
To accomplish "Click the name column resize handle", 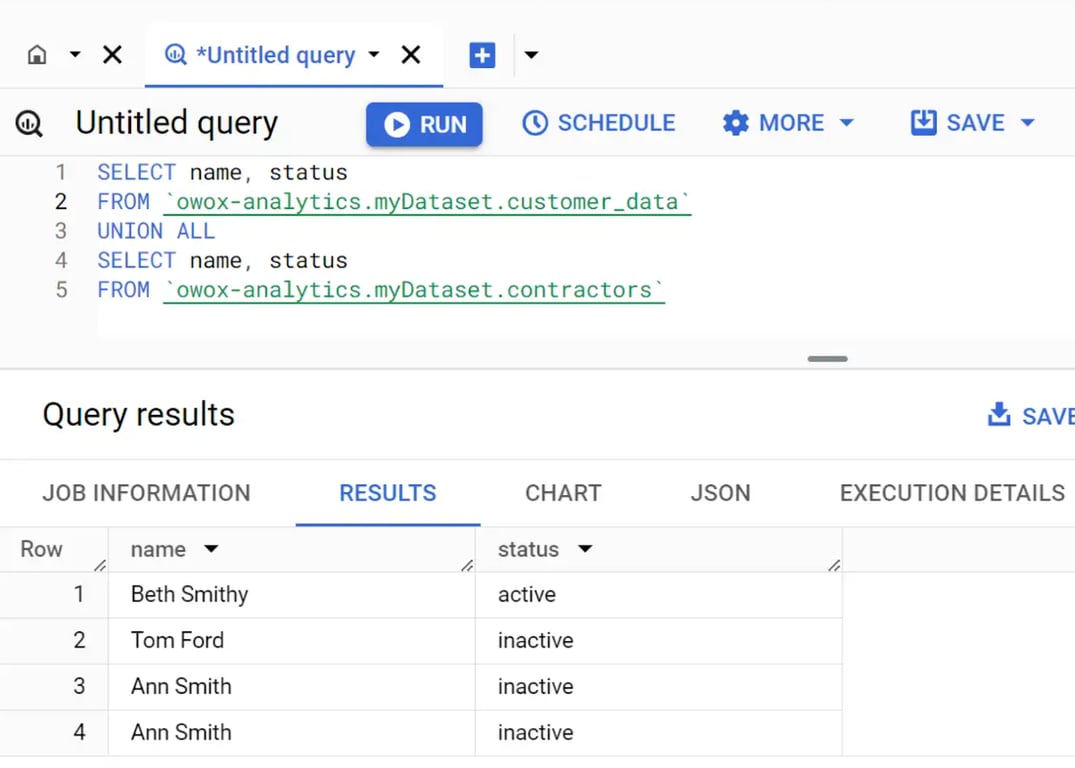I will click(467, 565).
